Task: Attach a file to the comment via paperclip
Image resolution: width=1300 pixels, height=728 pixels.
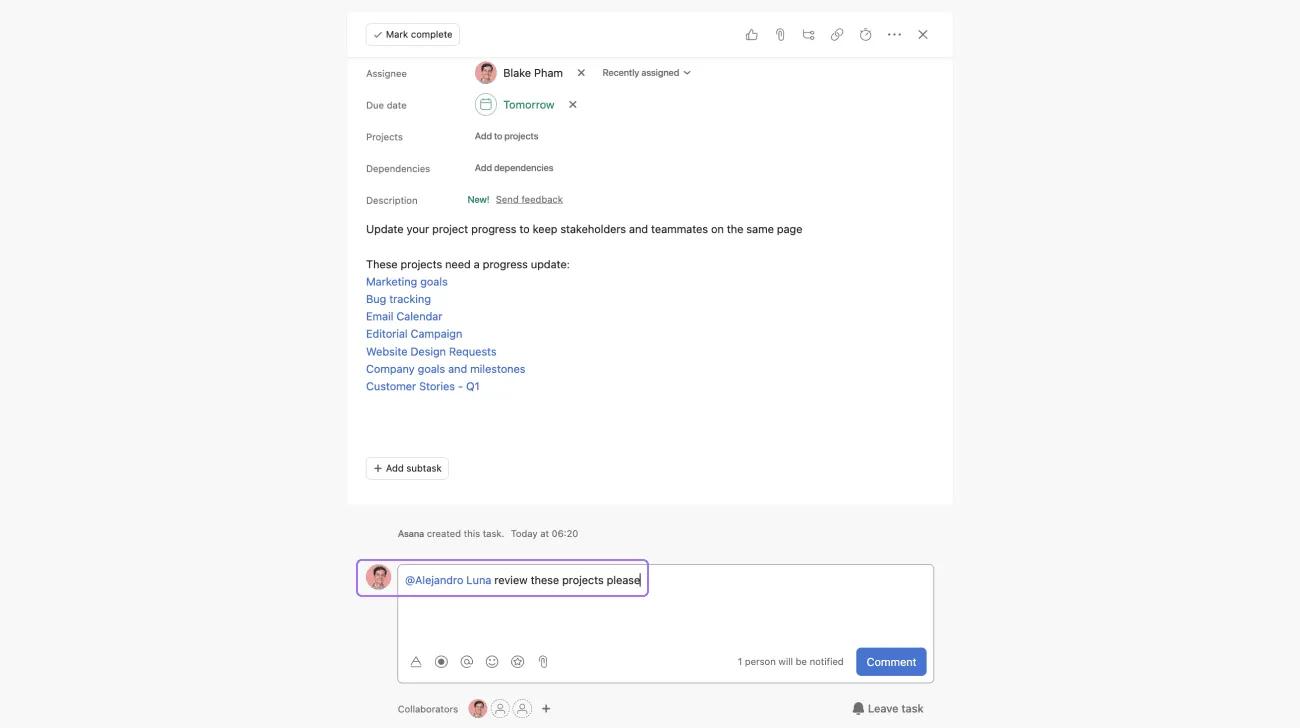Action: tap(541, 660)
